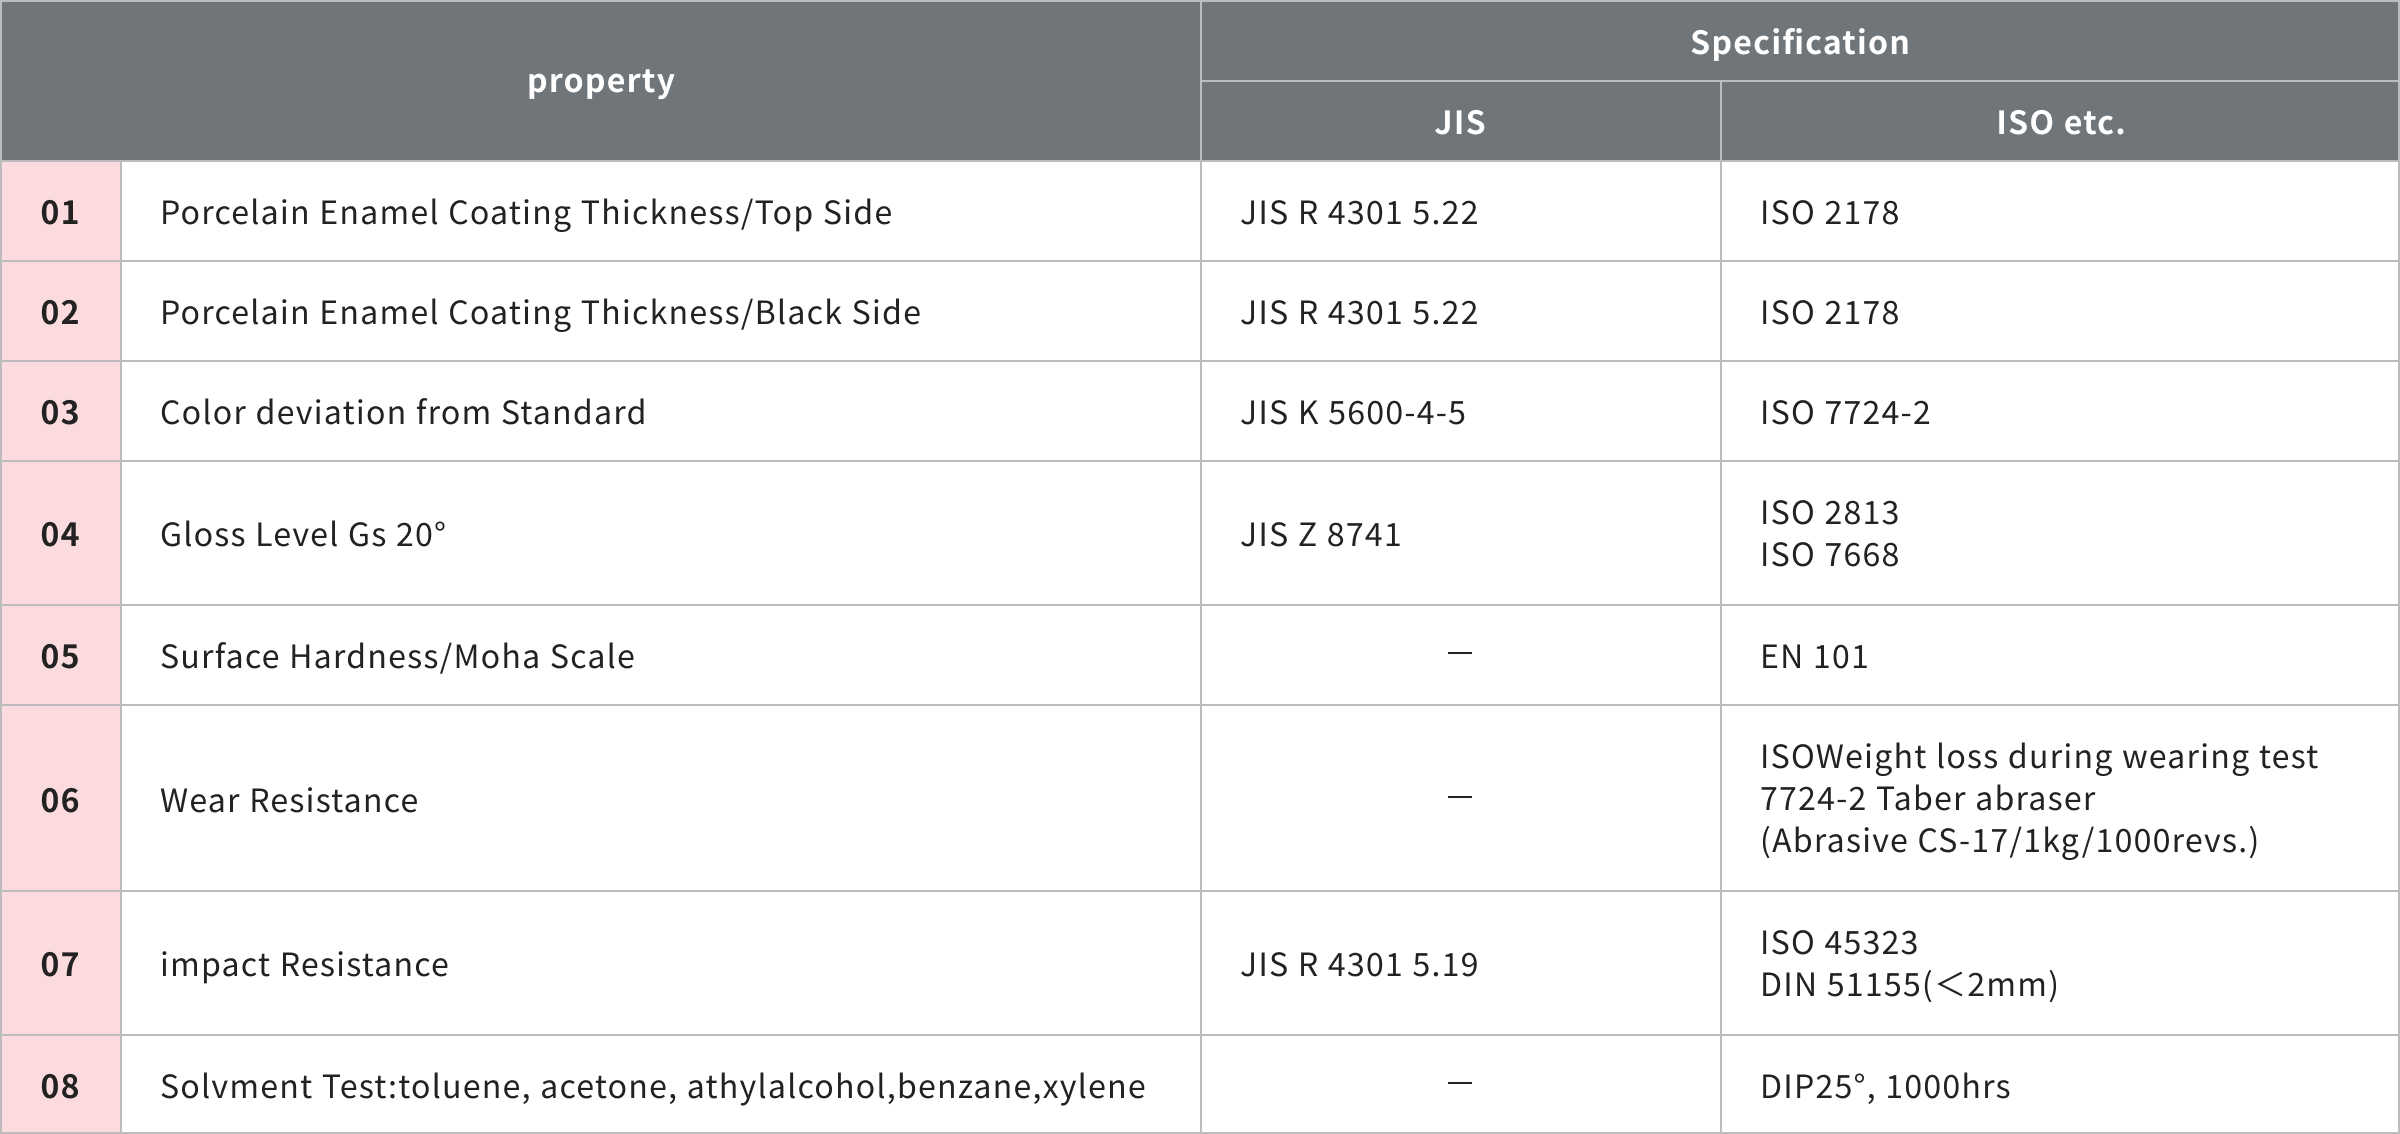Select the 'EN 101' cell

click(1814, 656)
